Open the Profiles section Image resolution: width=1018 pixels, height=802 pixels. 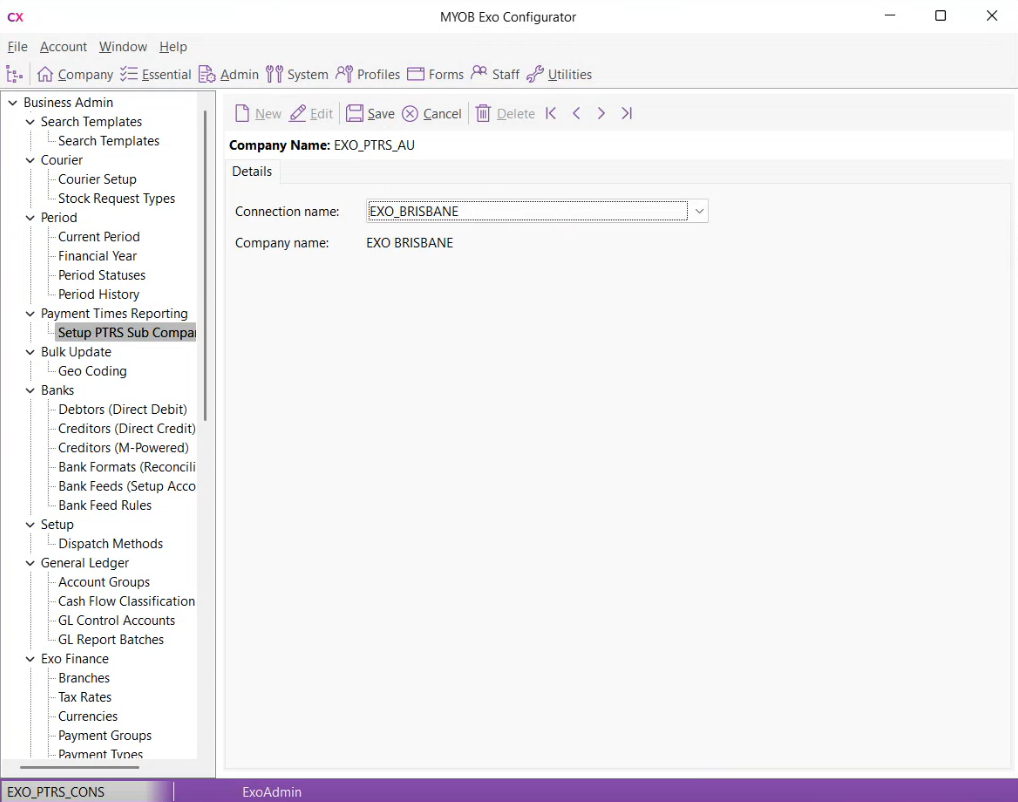[x=367, y=74]
